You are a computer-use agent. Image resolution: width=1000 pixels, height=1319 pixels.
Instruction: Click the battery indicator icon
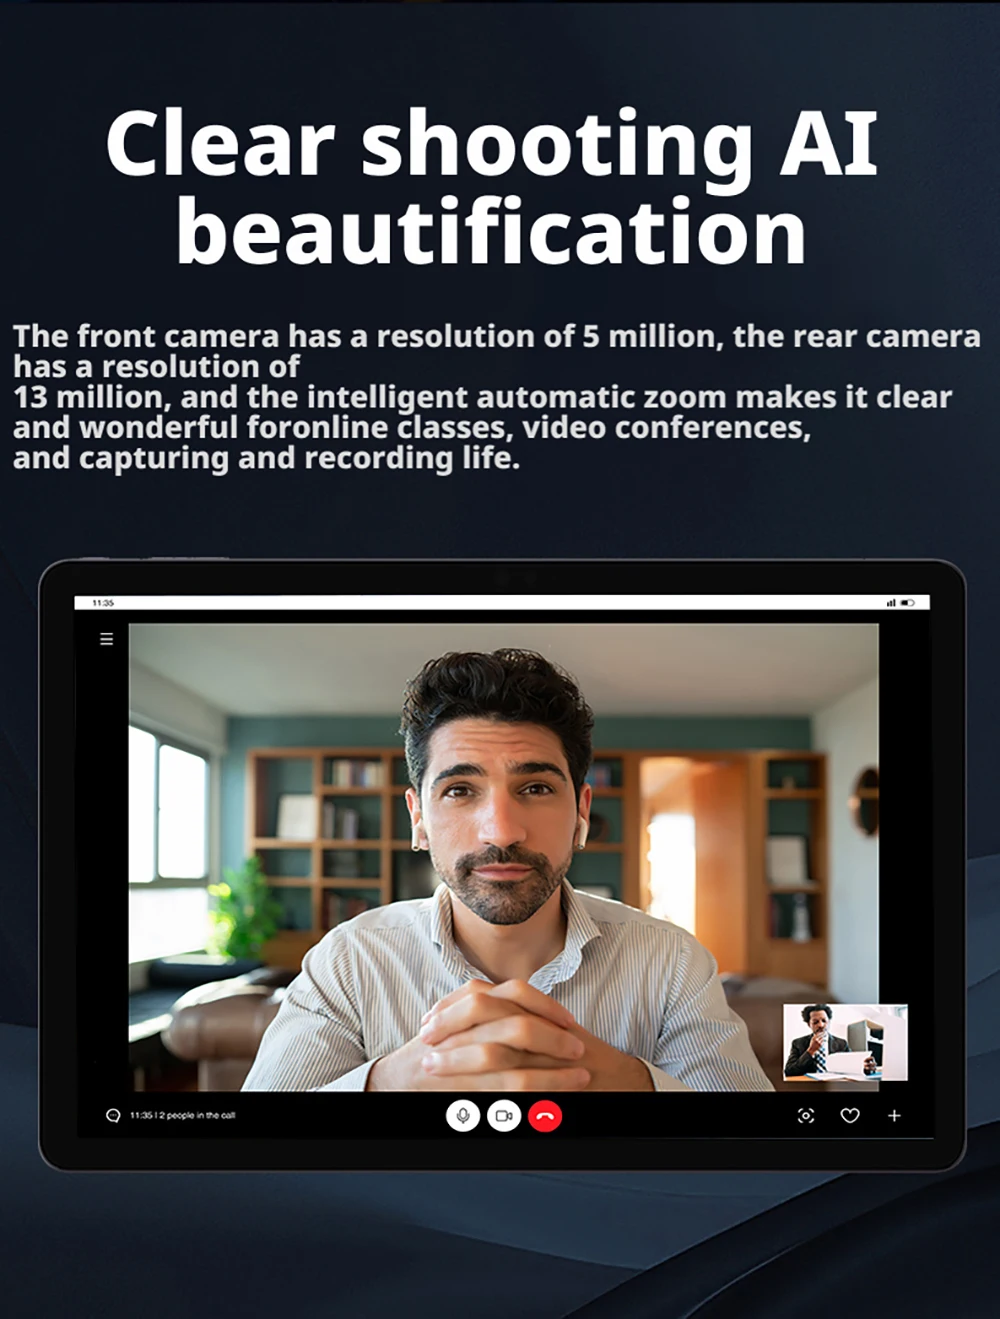point(908,603)
